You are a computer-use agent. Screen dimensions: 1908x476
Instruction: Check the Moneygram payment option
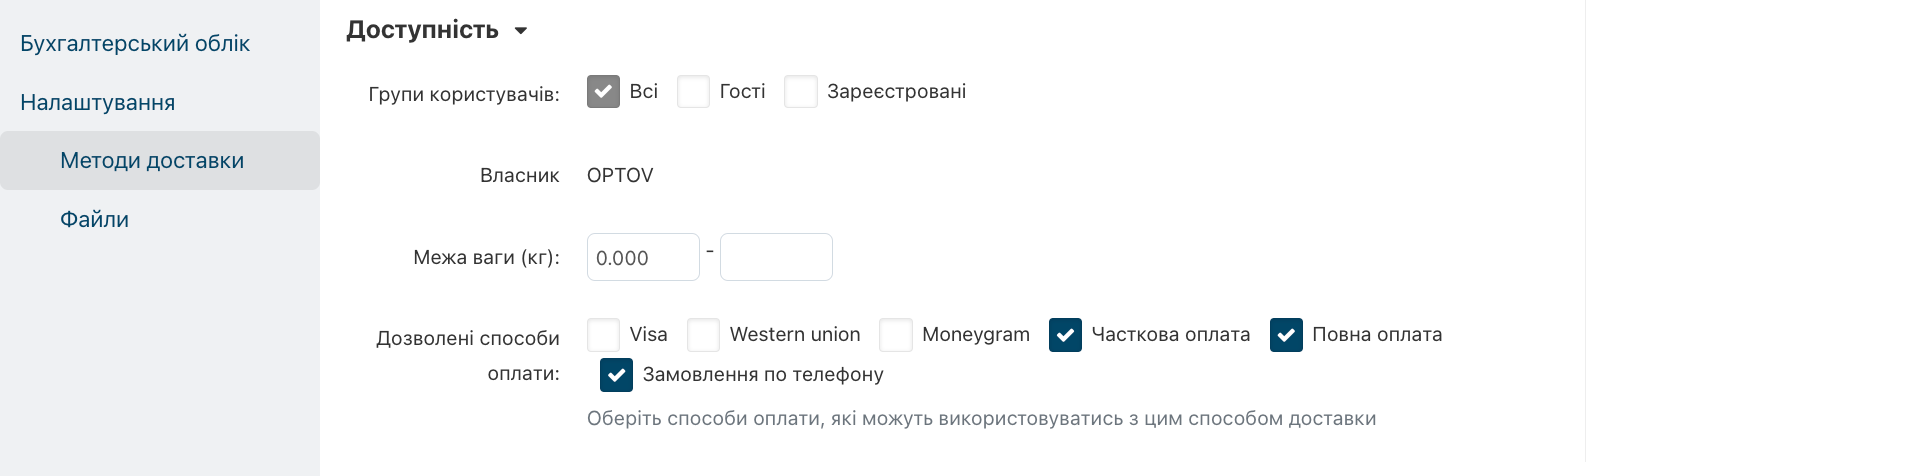click(895, 335)
